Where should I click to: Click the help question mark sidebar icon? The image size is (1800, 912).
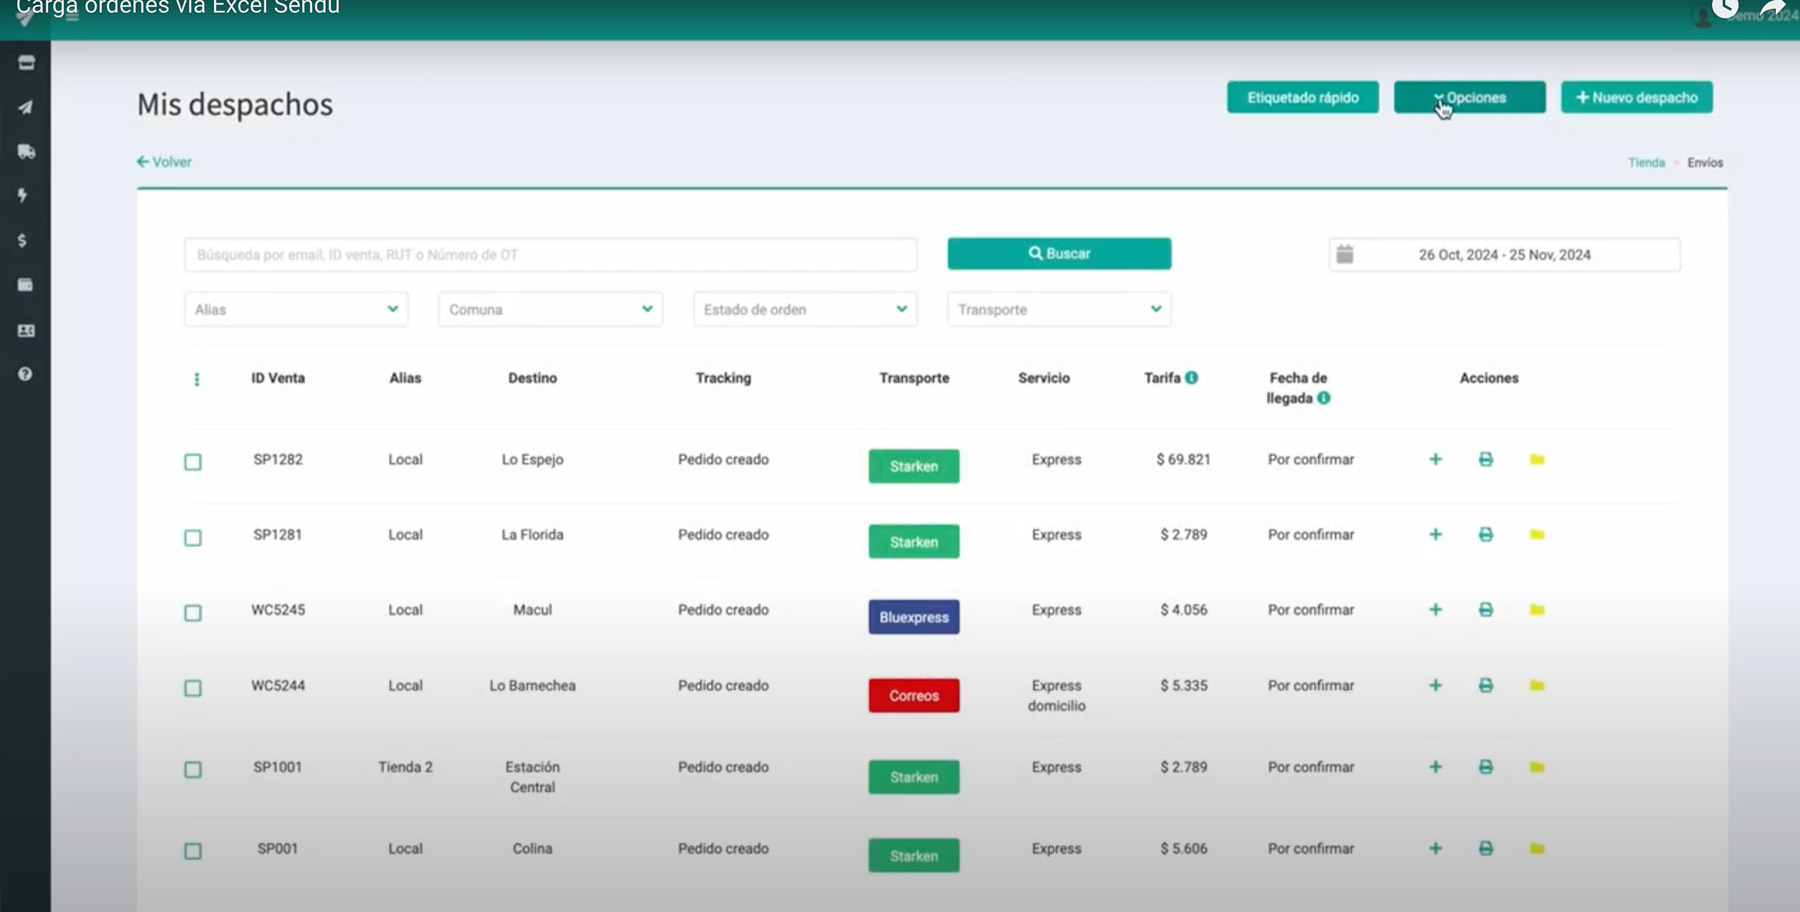point(25,374)
